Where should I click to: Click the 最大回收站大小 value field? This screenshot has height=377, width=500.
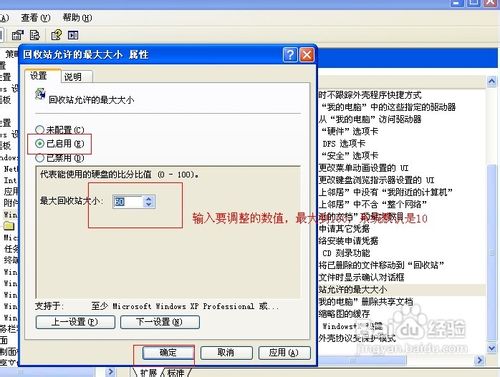pyautogui.click(x=128, y=202)
